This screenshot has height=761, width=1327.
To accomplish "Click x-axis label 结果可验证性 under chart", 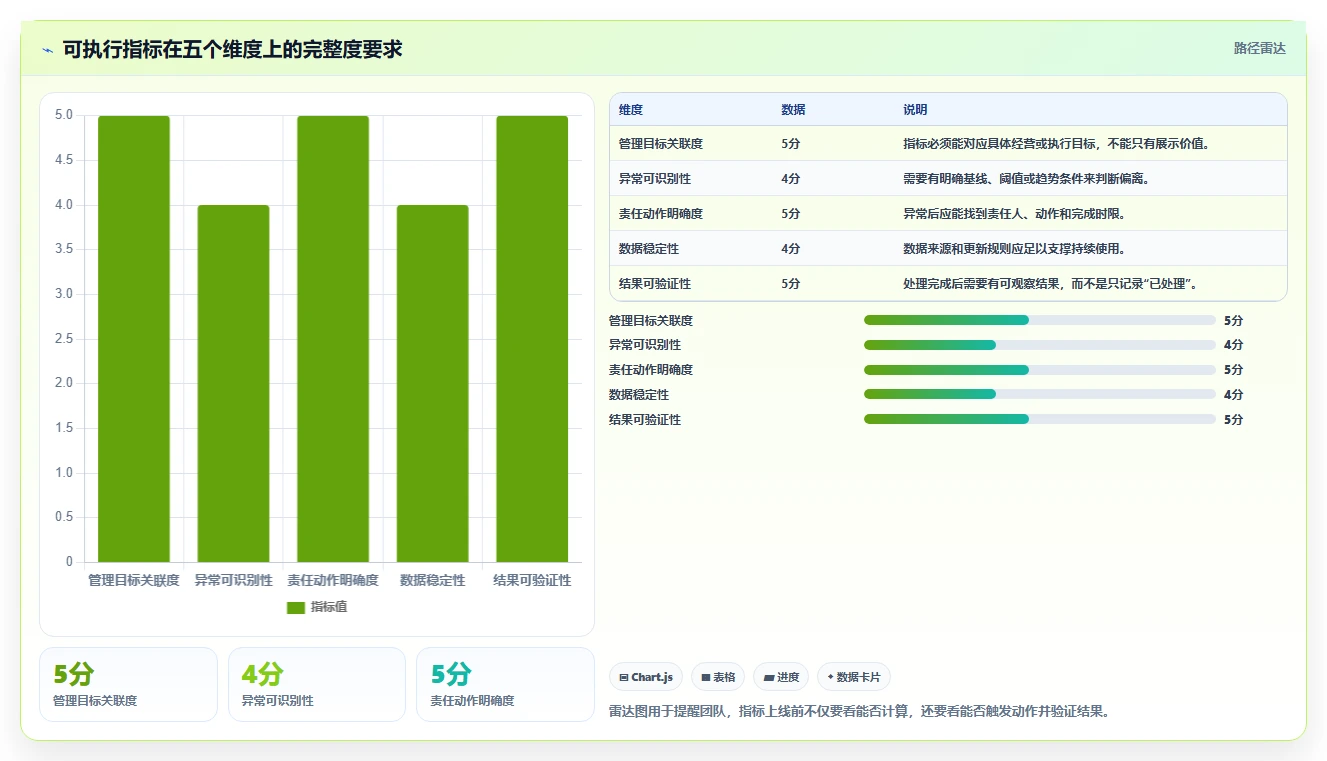I will click(532, 581).
